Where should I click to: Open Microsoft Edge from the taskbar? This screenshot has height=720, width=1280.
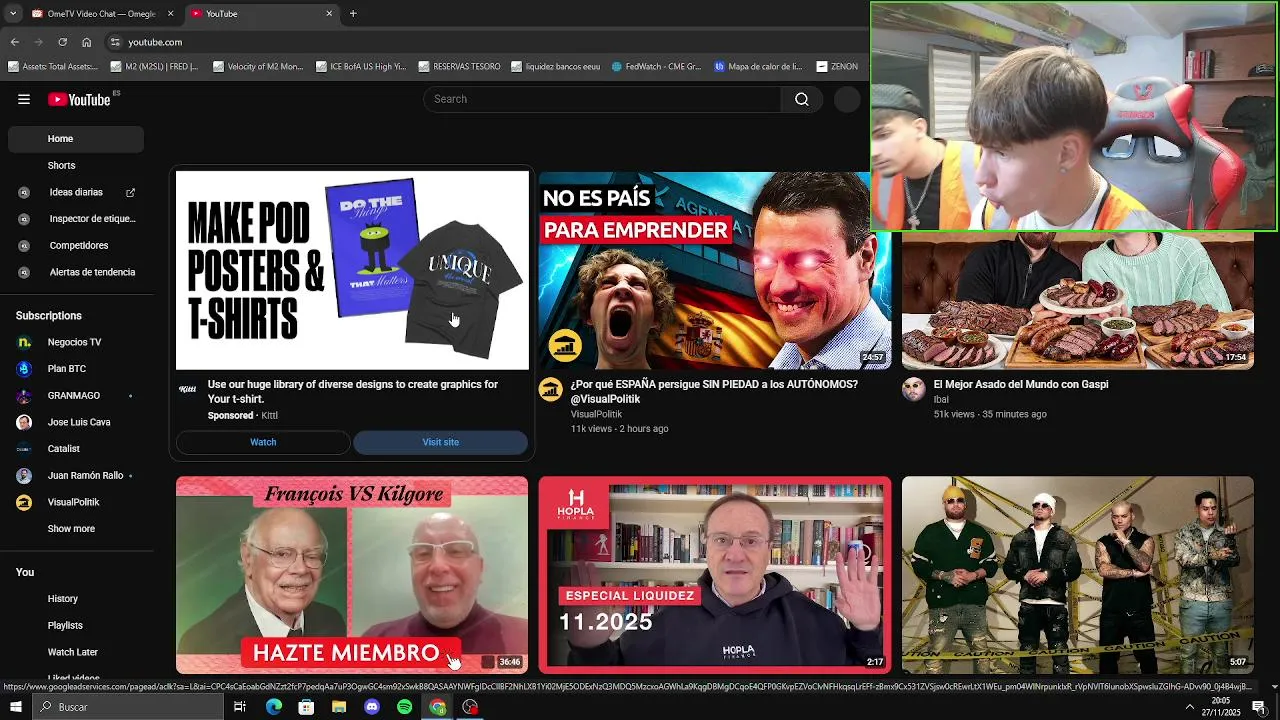pyautogui.click(x=273, y=707)
